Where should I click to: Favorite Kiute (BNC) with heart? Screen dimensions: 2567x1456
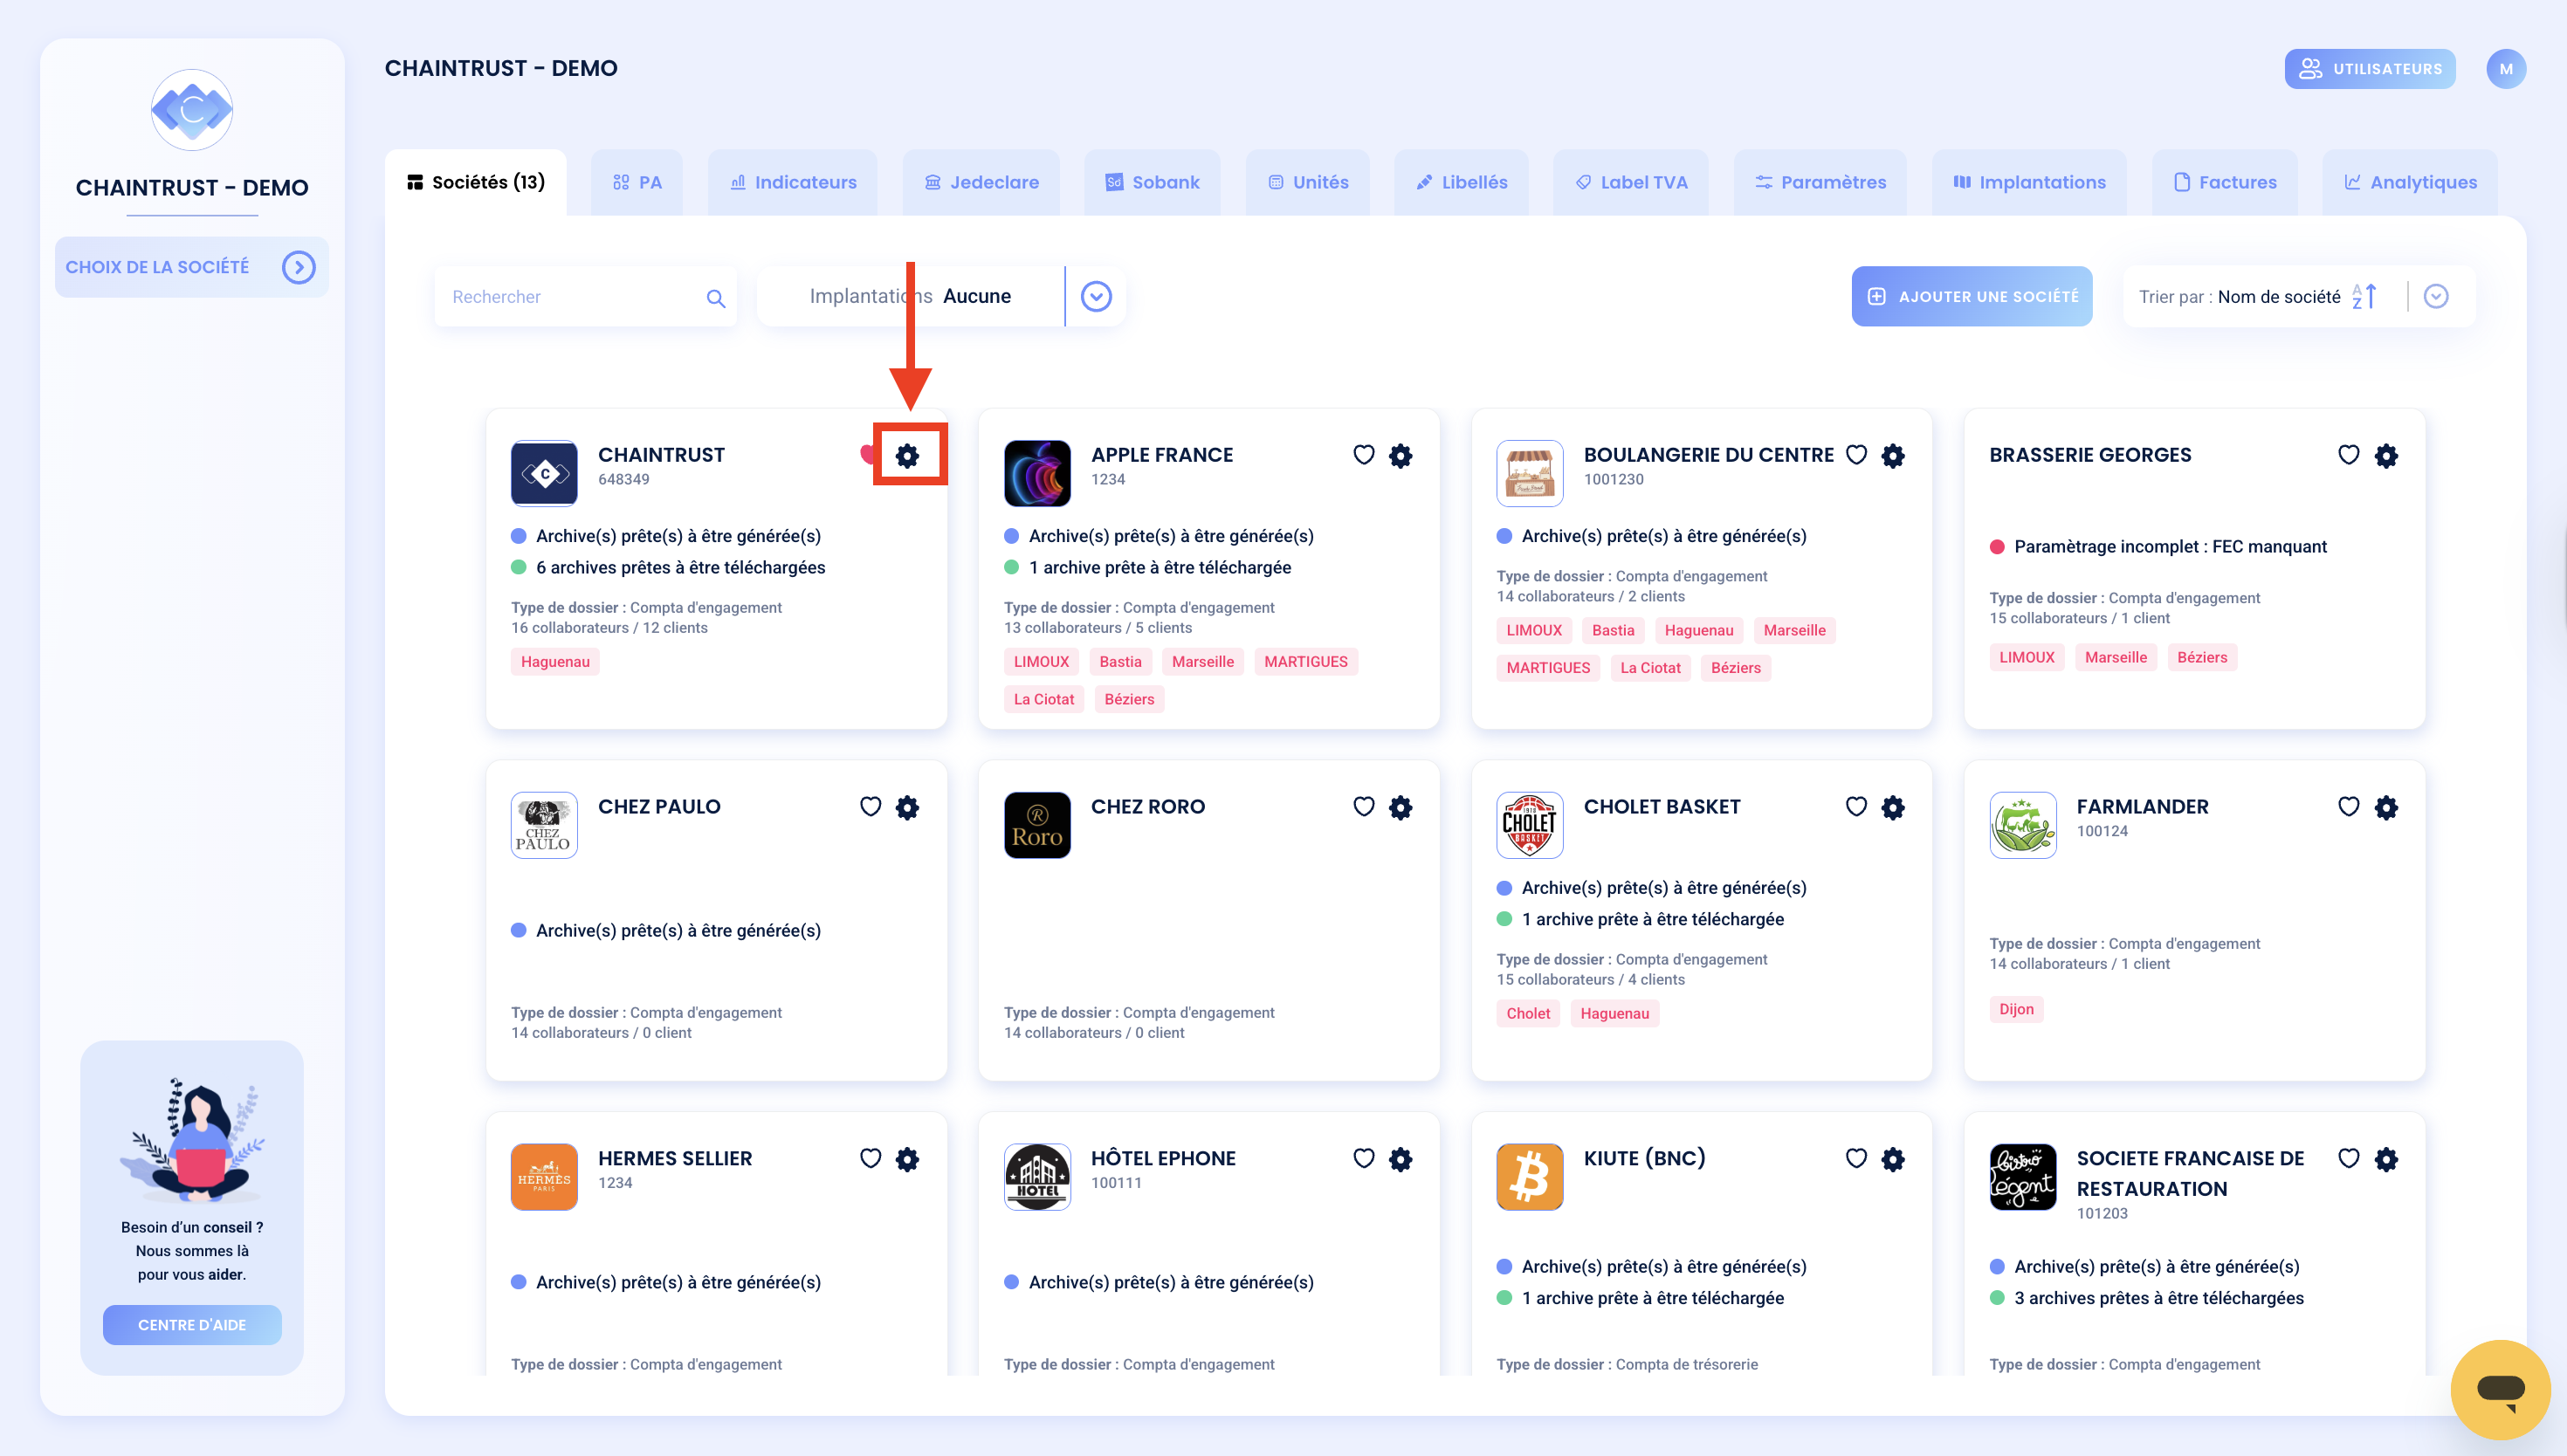(1856, 1159)
